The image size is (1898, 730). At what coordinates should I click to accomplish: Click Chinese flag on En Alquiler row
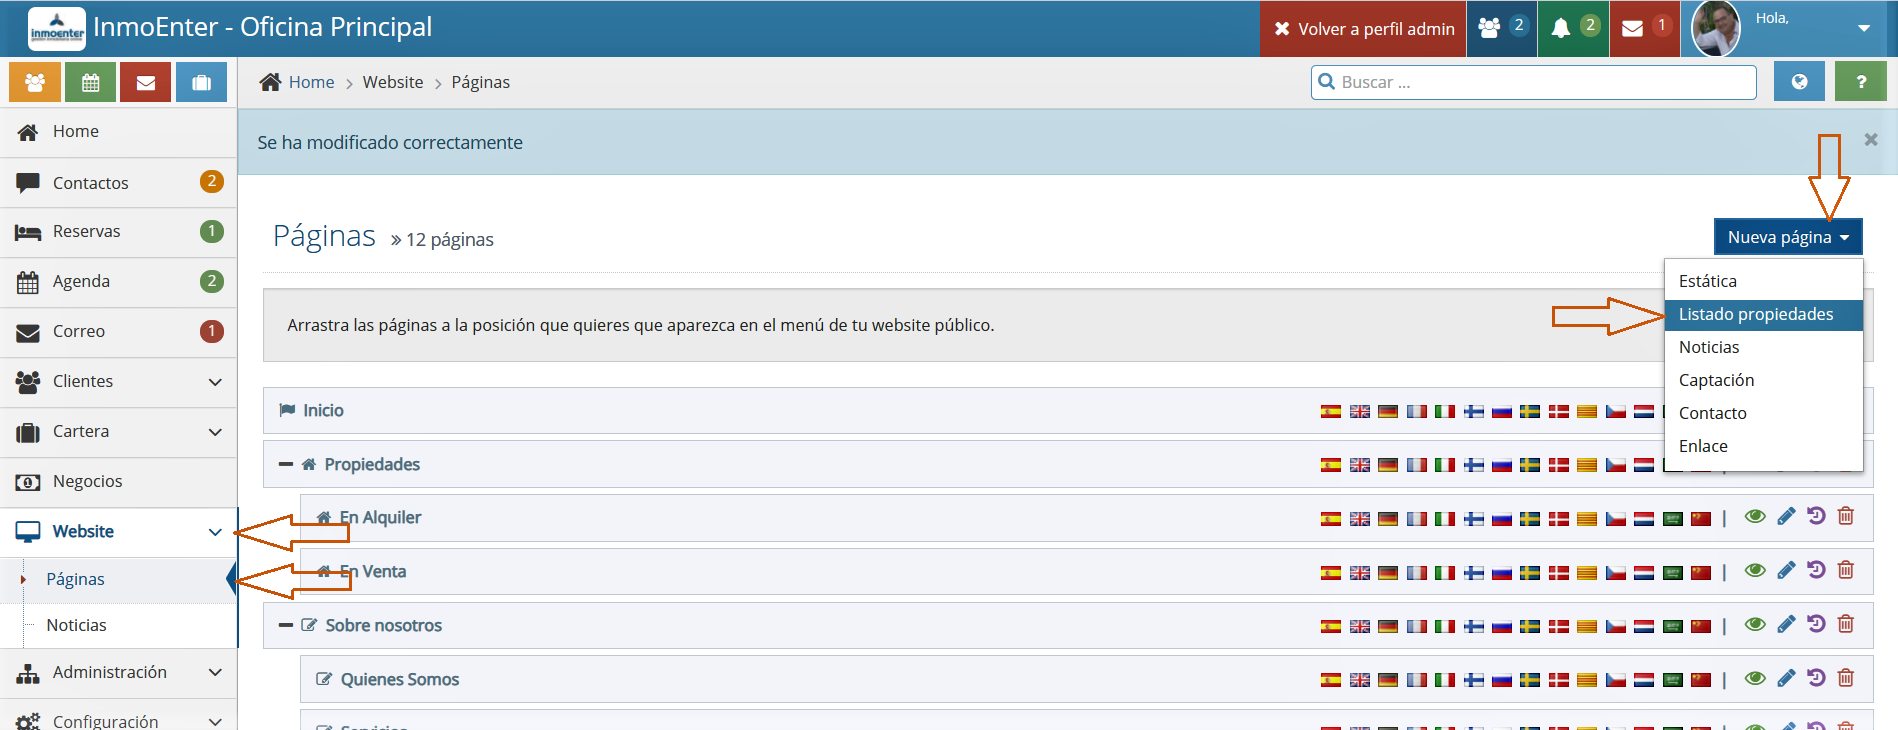point(1701,518)
